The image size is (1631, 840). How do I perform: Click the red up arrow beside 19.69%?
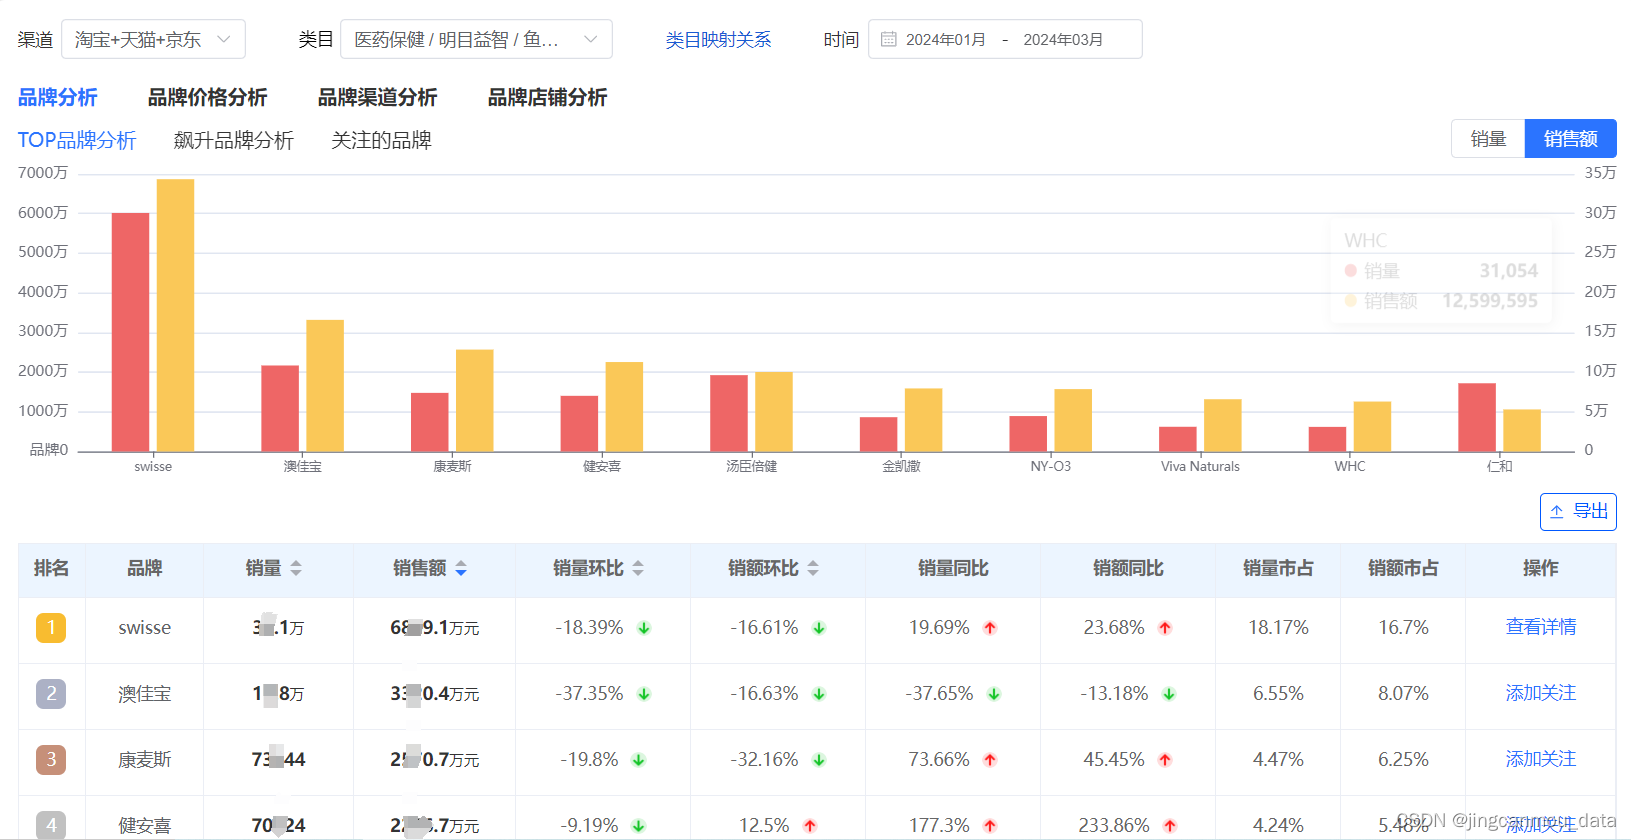pos(990,628)
